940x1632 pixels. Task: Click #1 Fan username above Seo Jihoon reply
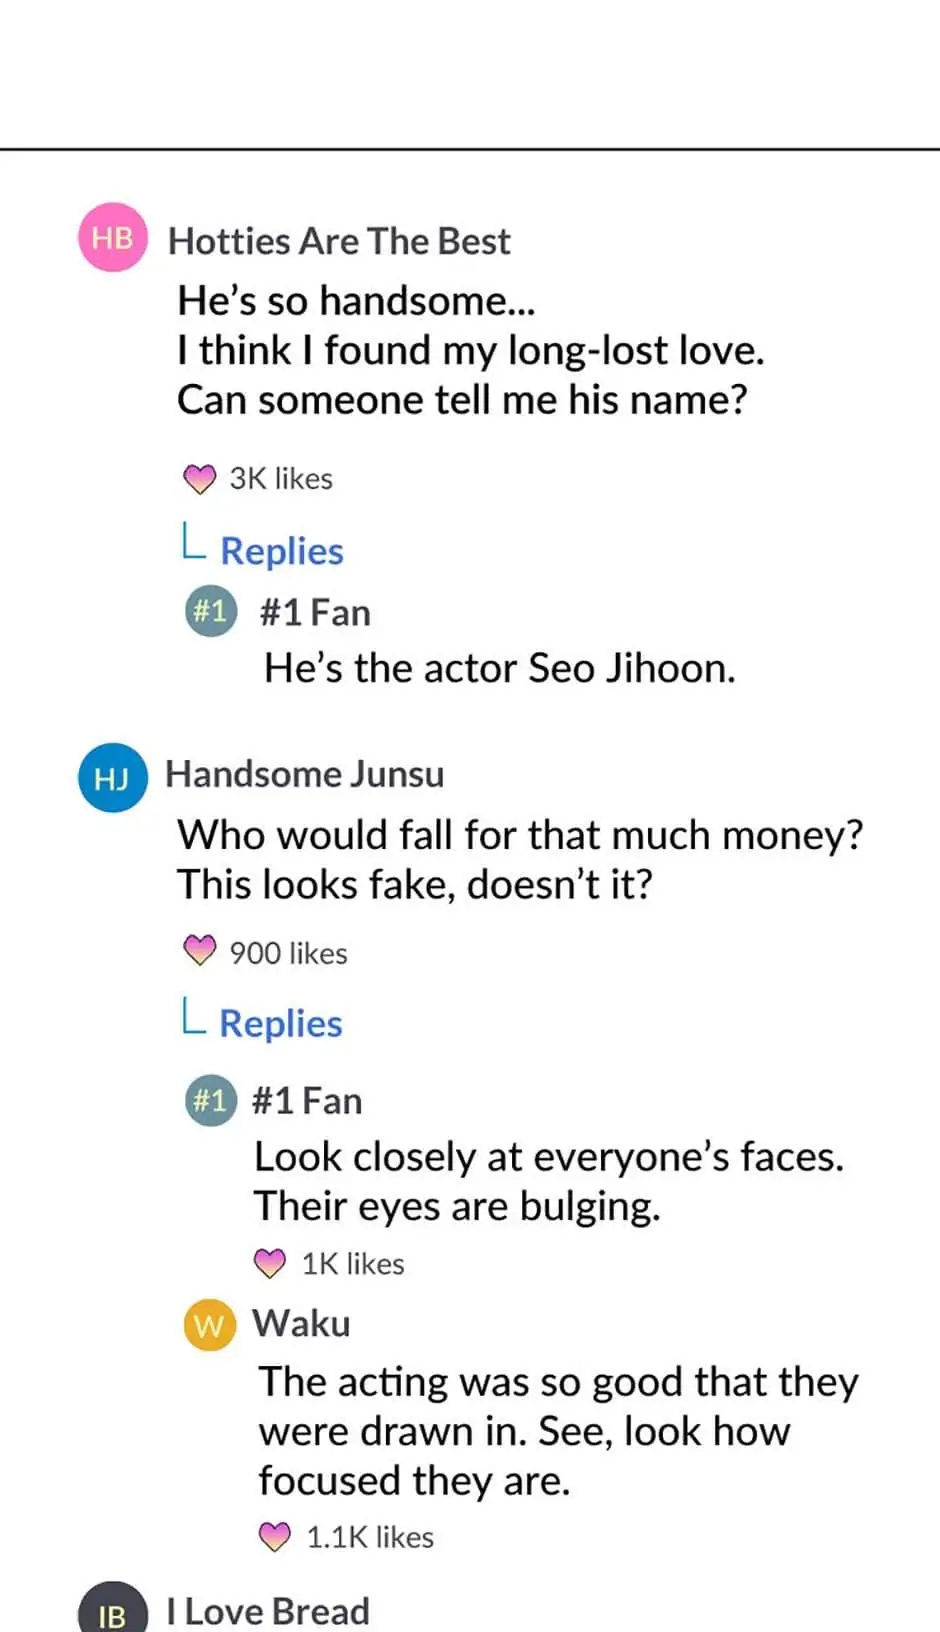pyautogui.click(x=315, y=612)
